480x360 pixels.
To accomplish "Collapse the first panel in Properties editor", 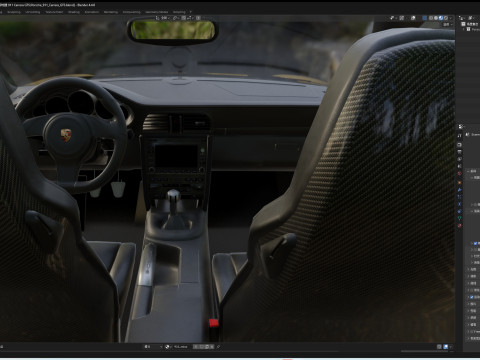I will pos(469,171).
